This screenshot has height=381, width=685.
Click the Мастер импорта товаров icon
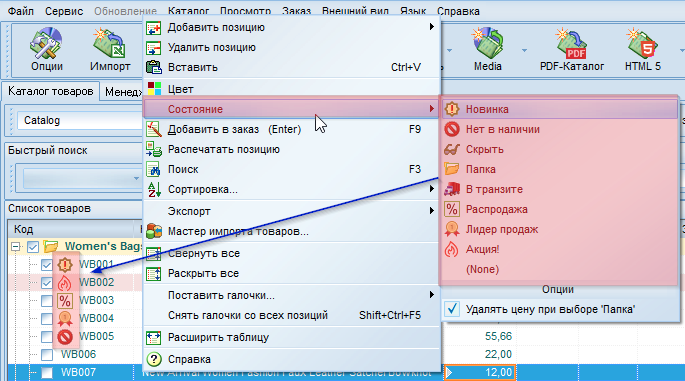[x=154, y=231]
